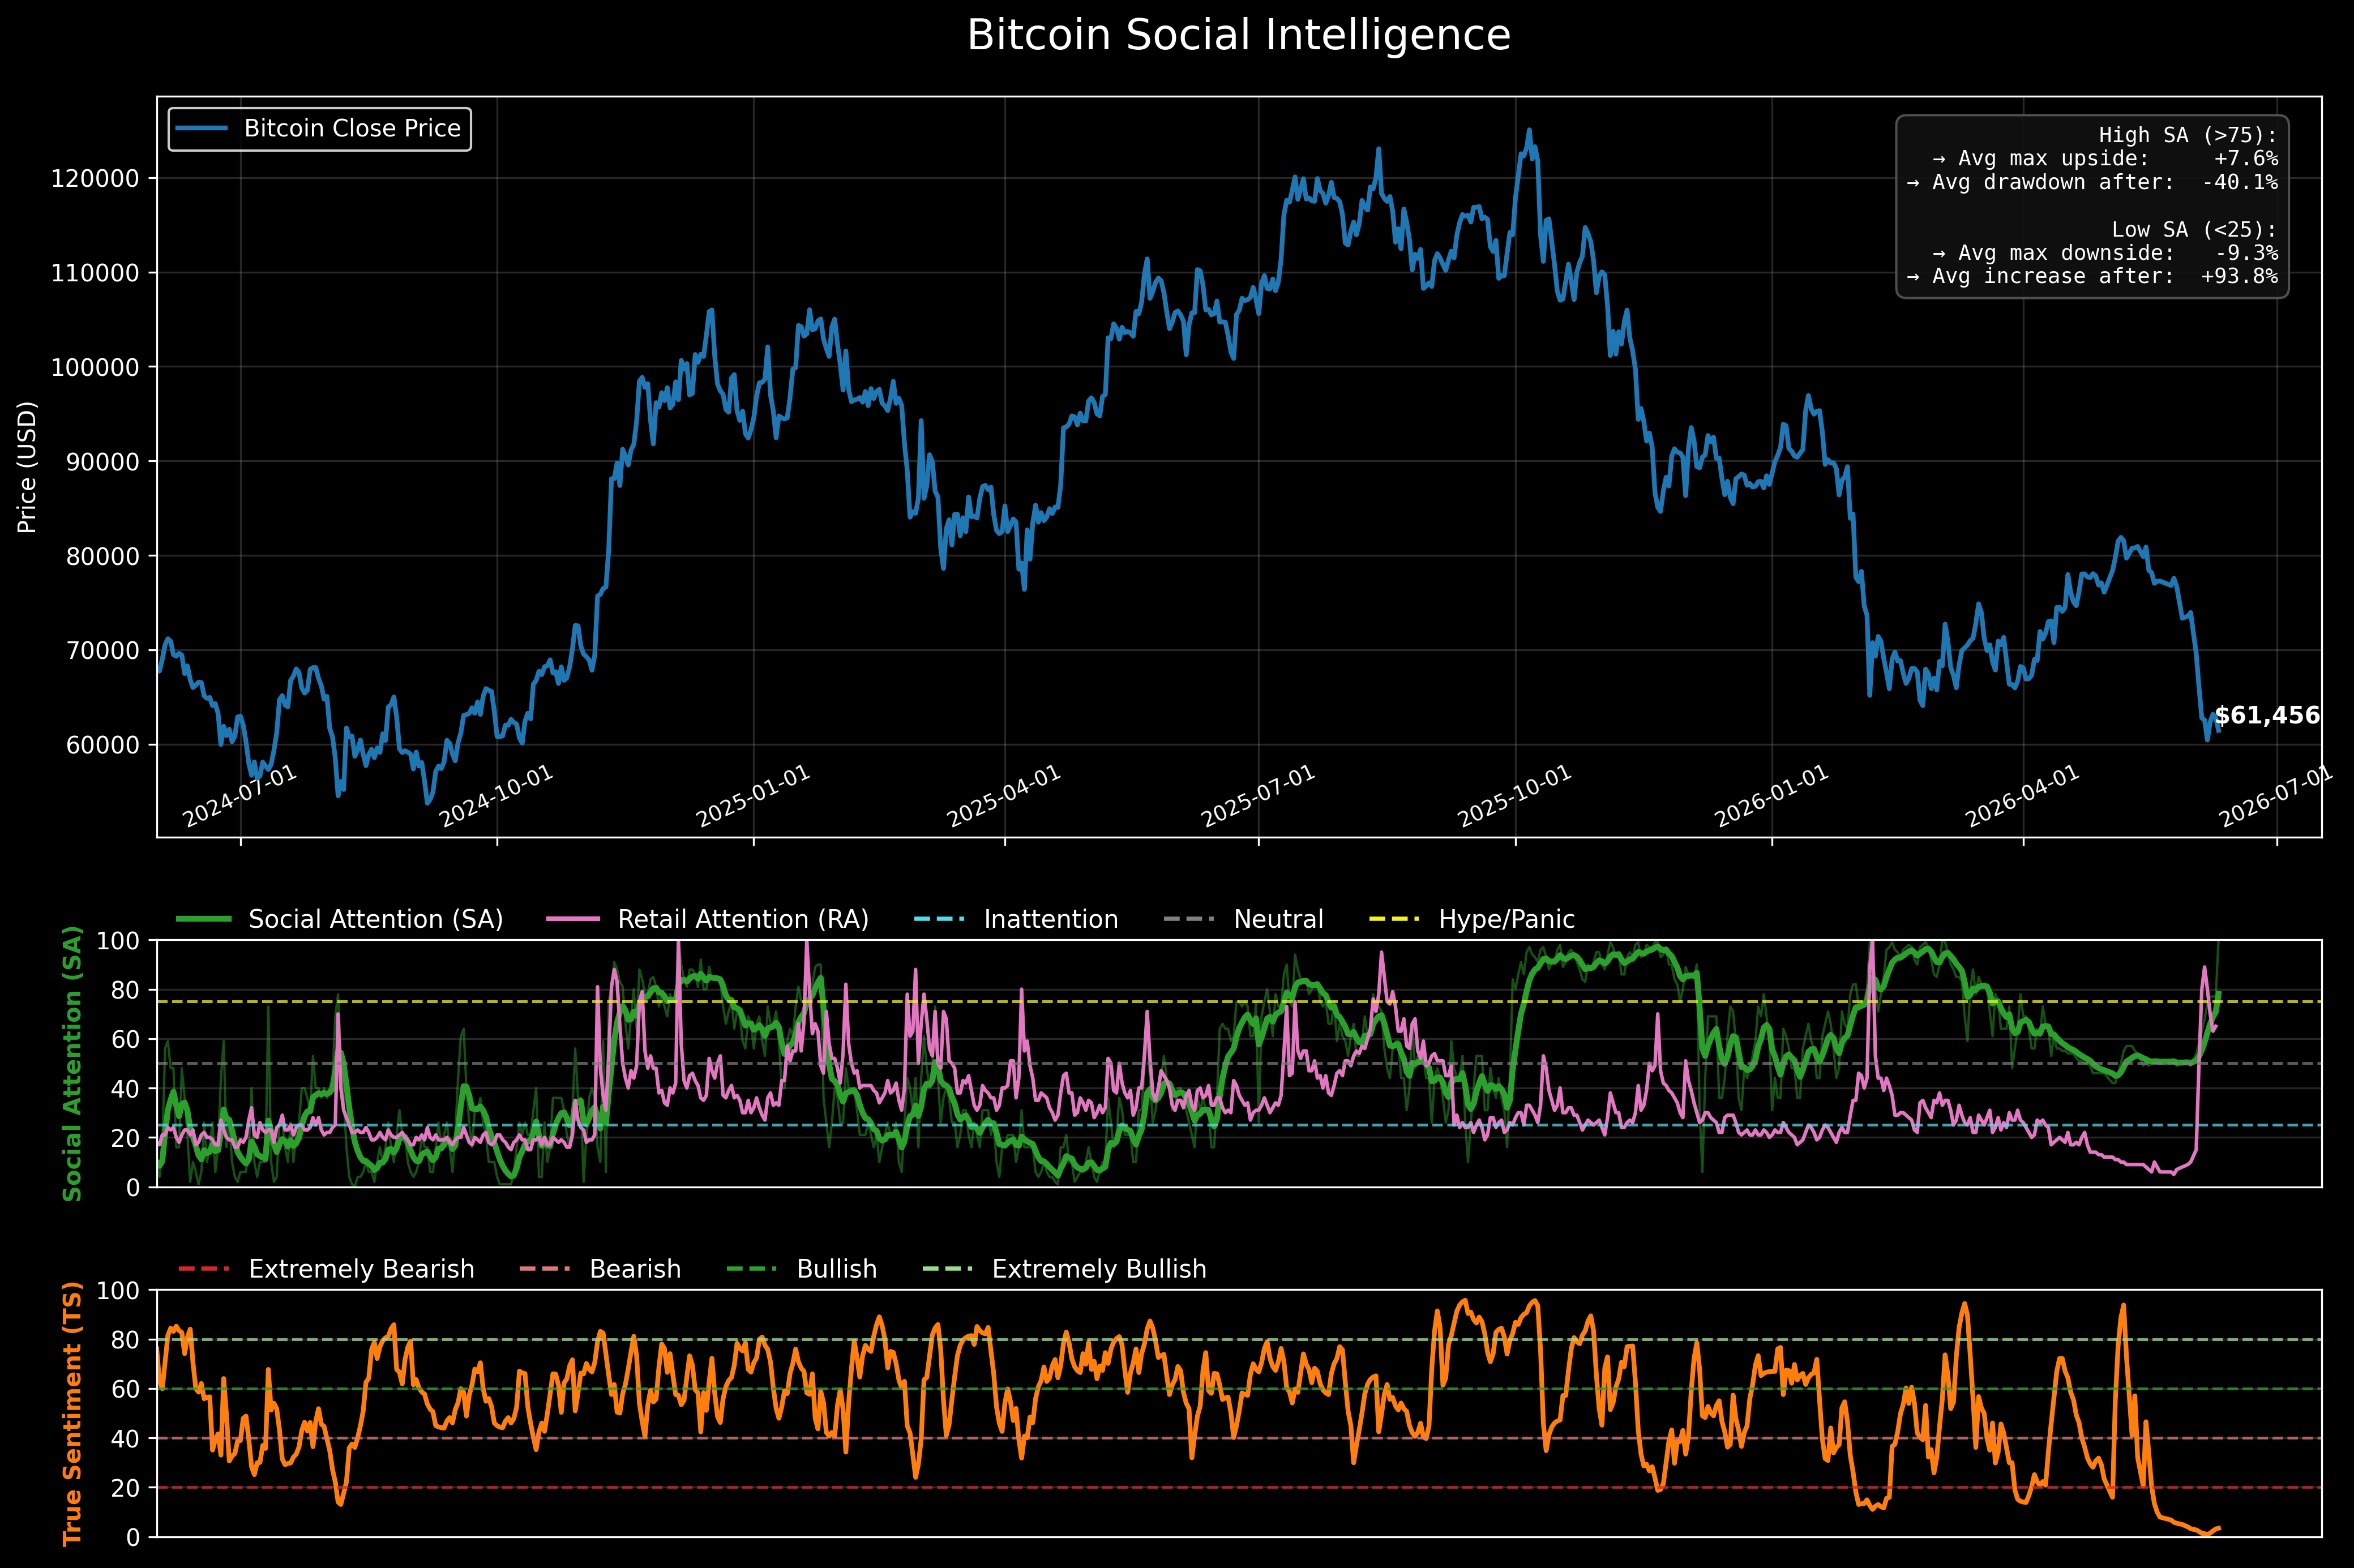Click the 40 tick on the True Sentiment axis

126,1439
